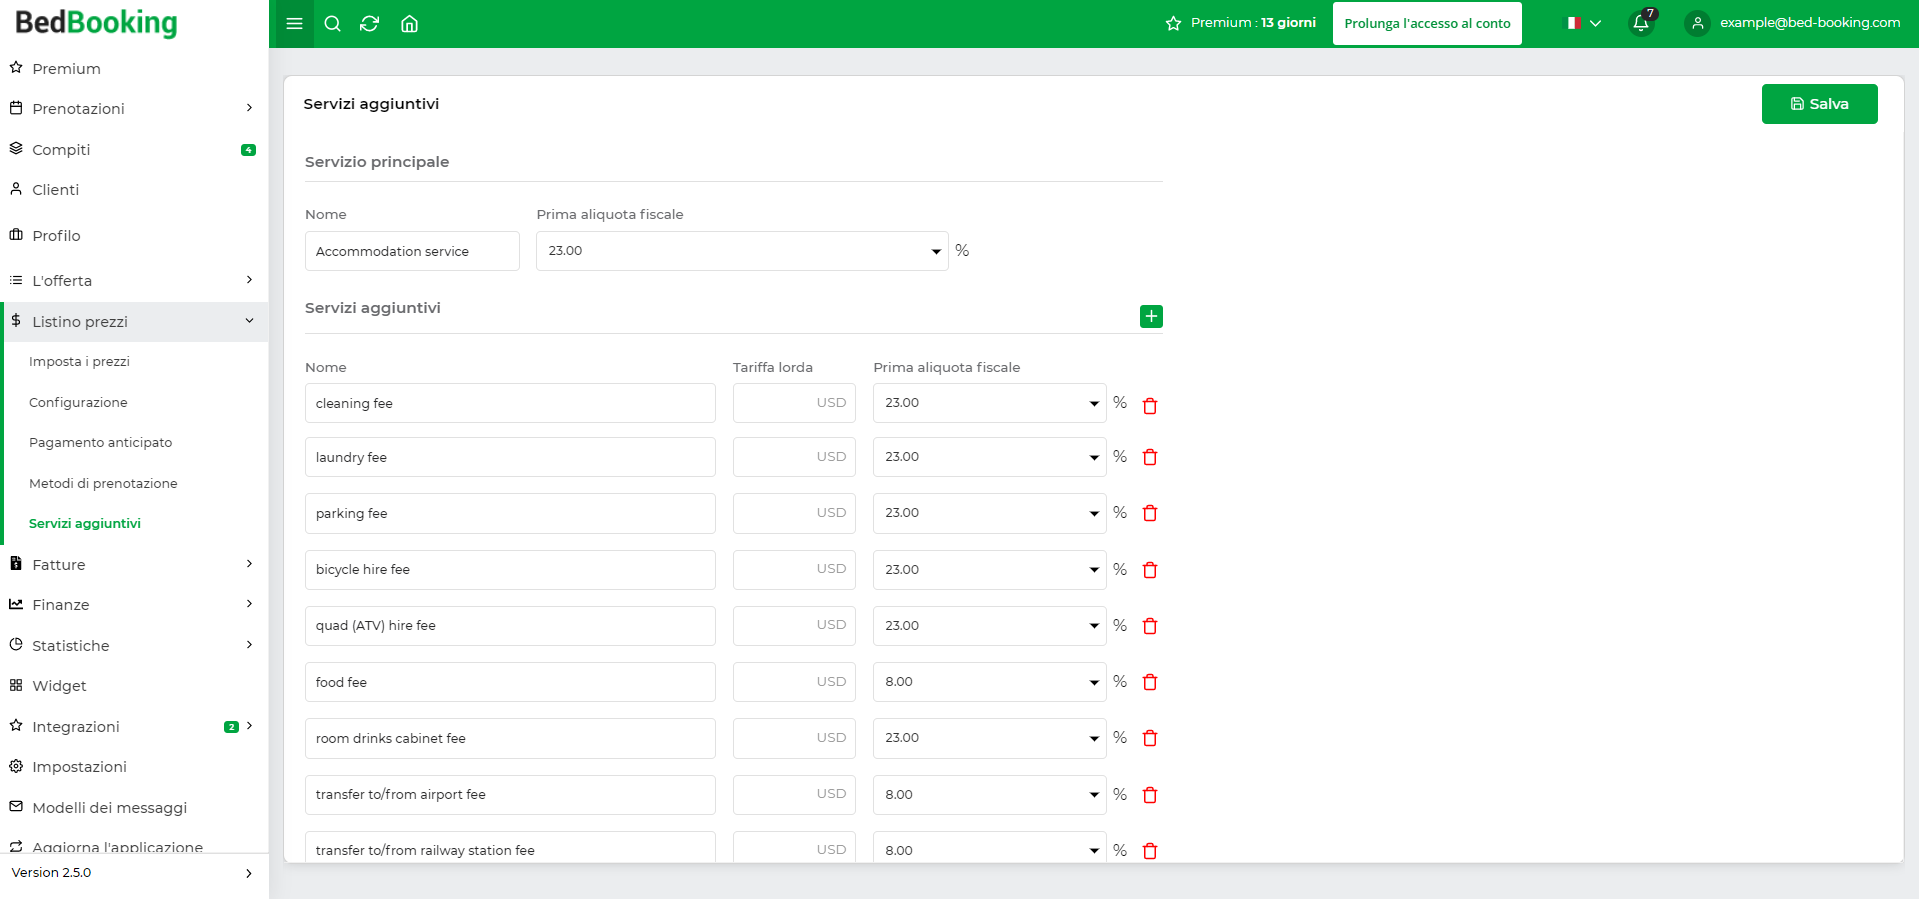Click the refresh sync icon
This screenshot has width=1919, height=899.
370,24
